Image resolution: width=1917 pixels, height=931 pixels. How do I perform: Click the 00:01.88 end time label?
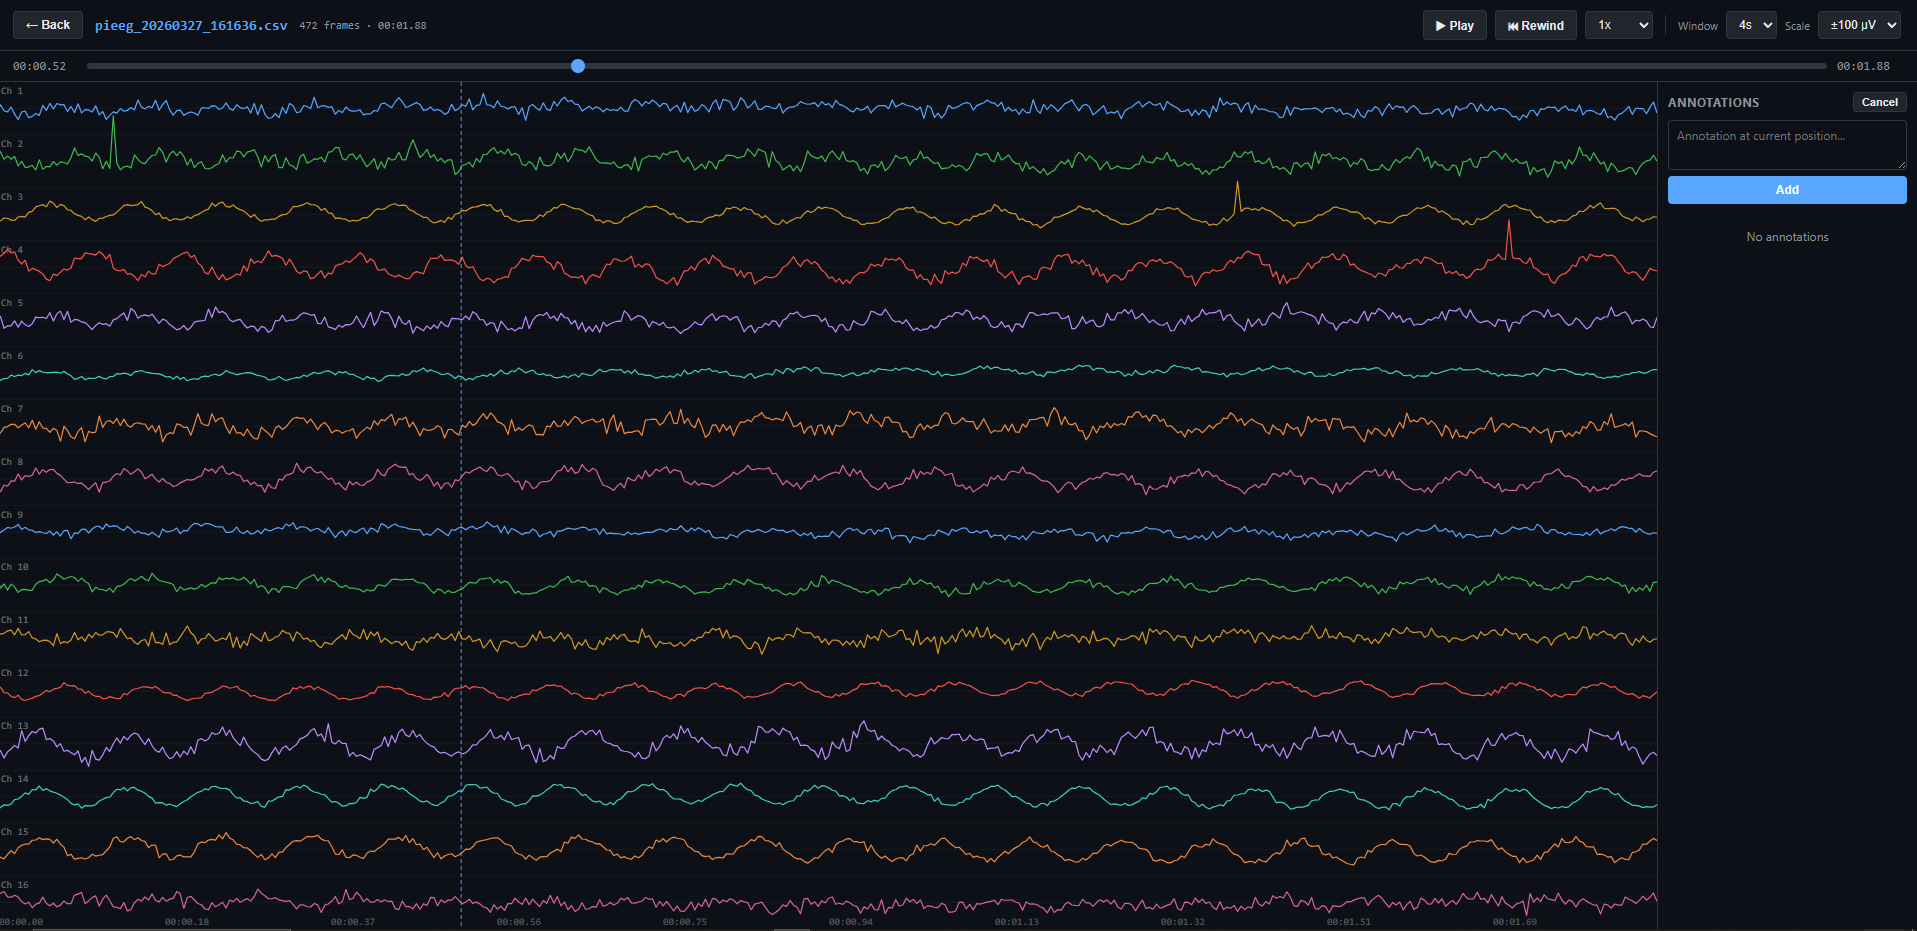coord(1863,66)
